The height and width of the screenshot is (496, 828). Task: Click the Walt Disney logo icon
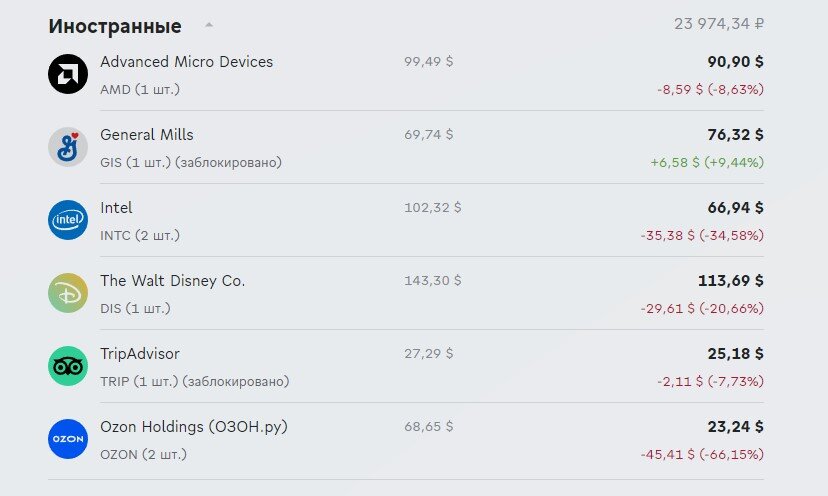point(68,293)
